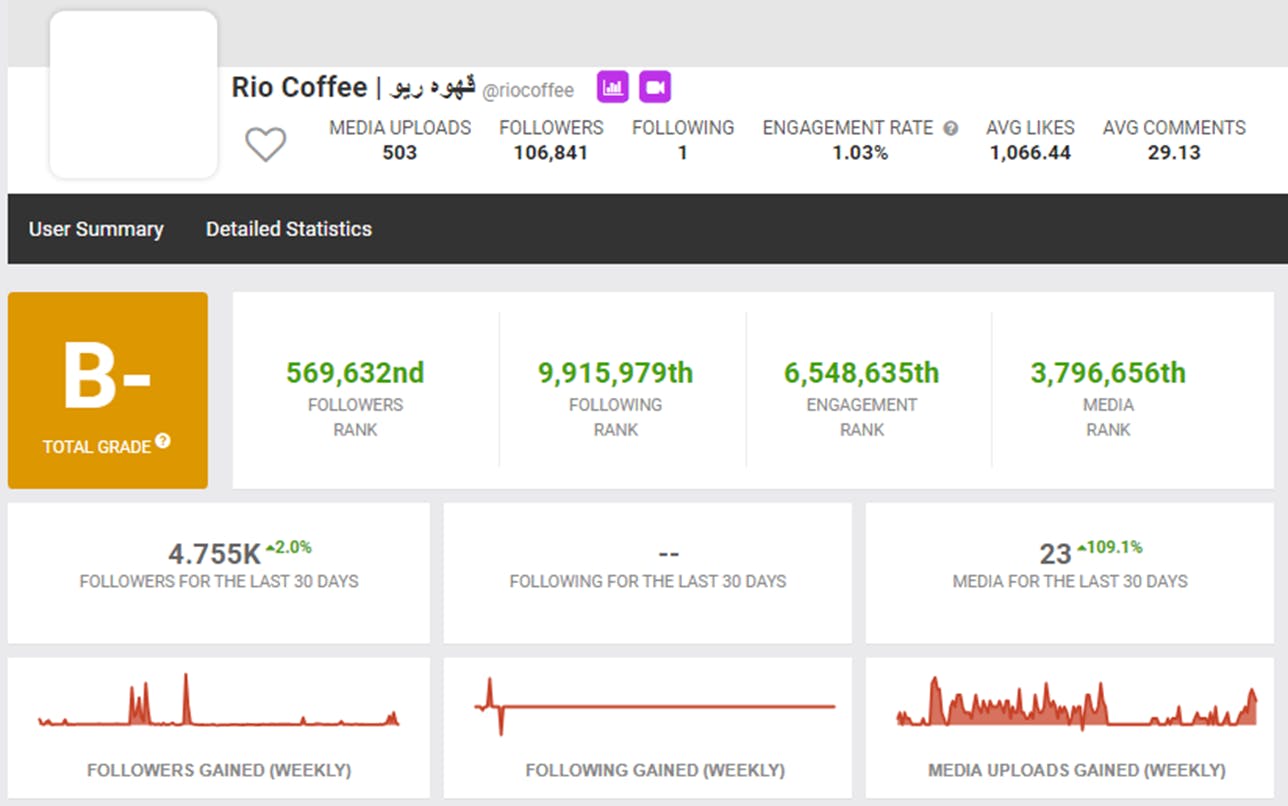Click the 23 media last 30 days value
This screenshot has height=806, width=1288.
1055,554
